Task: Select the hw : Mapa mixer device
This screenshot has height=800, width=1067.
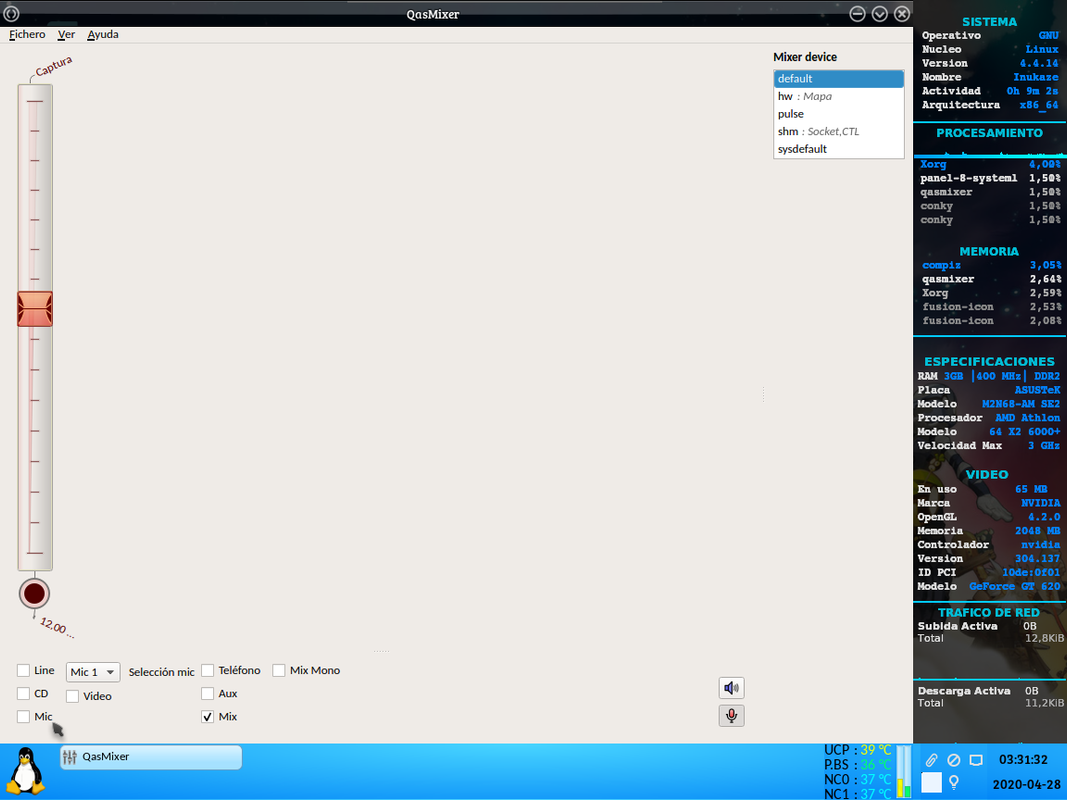Action: (x=838, y=96)
